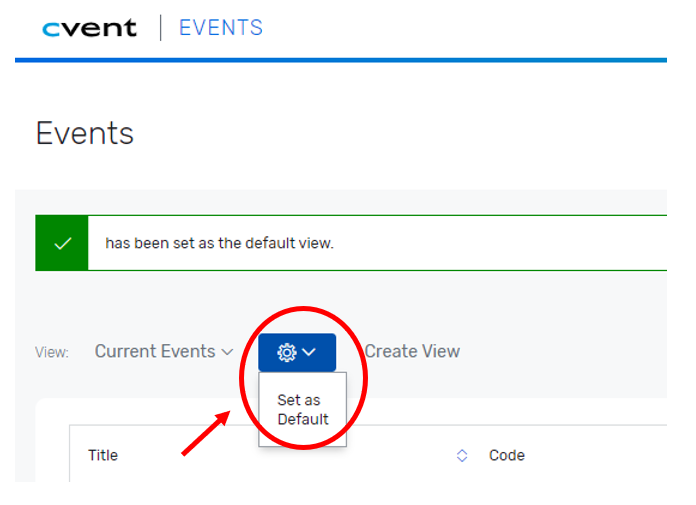The height and width of the screenshot is (505, 696).
Task: Click the Cvent logo
Action: pos(89,28)
